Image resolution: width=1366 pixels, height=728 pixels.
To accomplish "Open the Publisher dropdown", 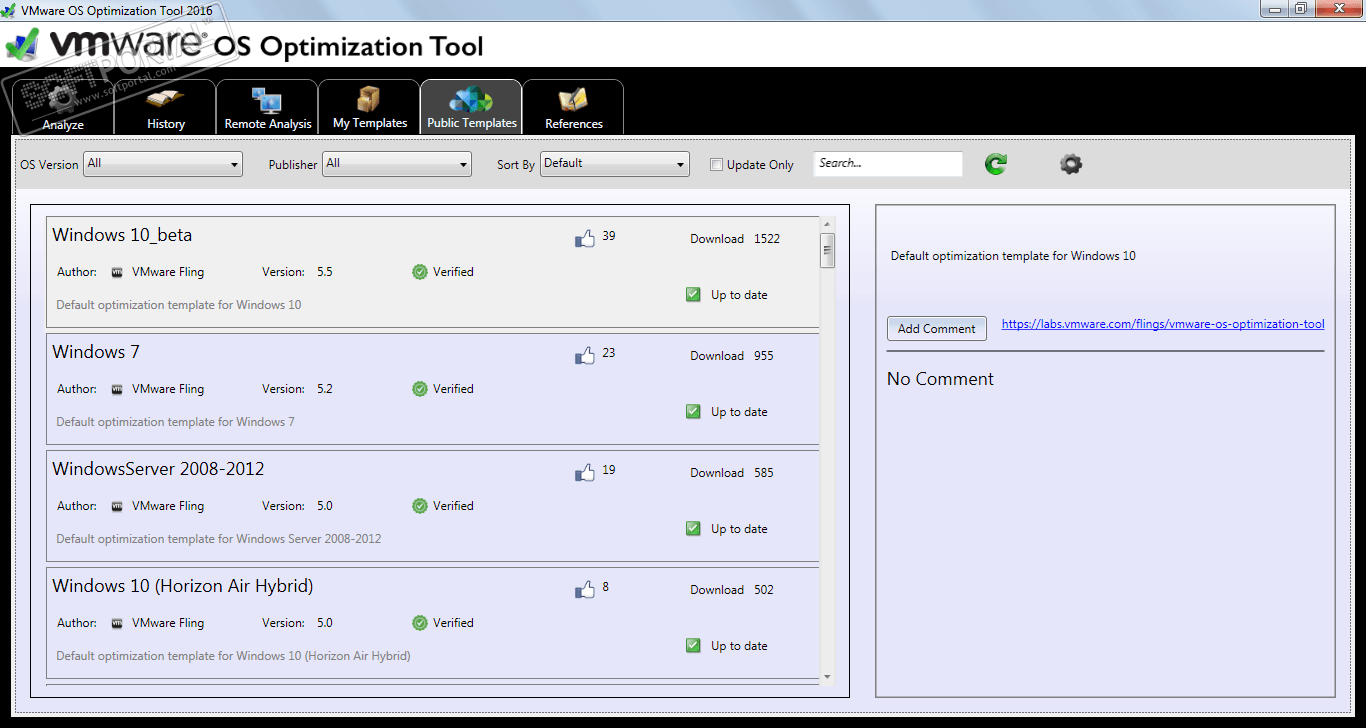I will [x=397, y=164].
